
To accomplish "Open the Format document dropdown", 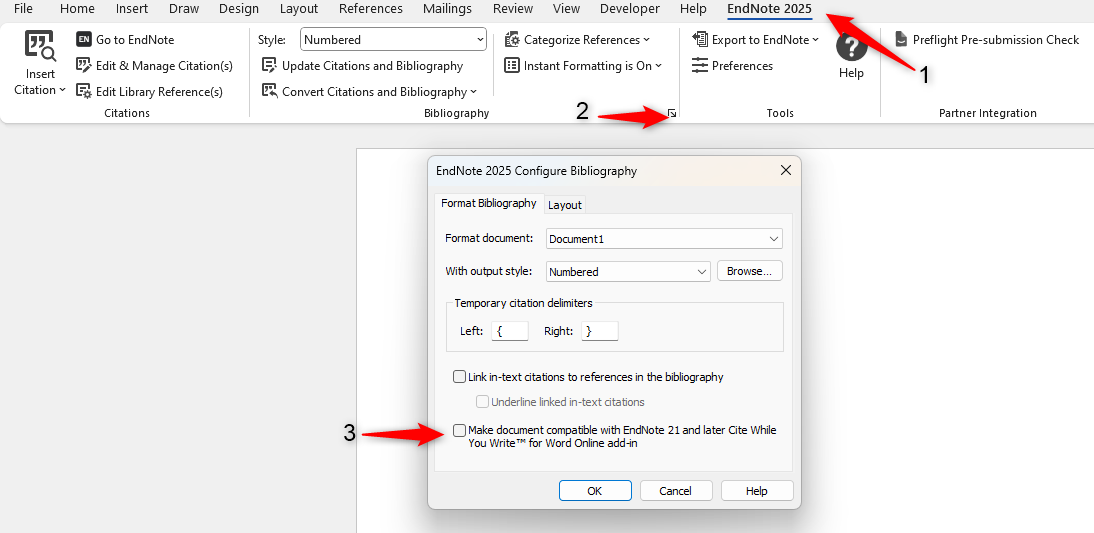I will coord(773,239).
